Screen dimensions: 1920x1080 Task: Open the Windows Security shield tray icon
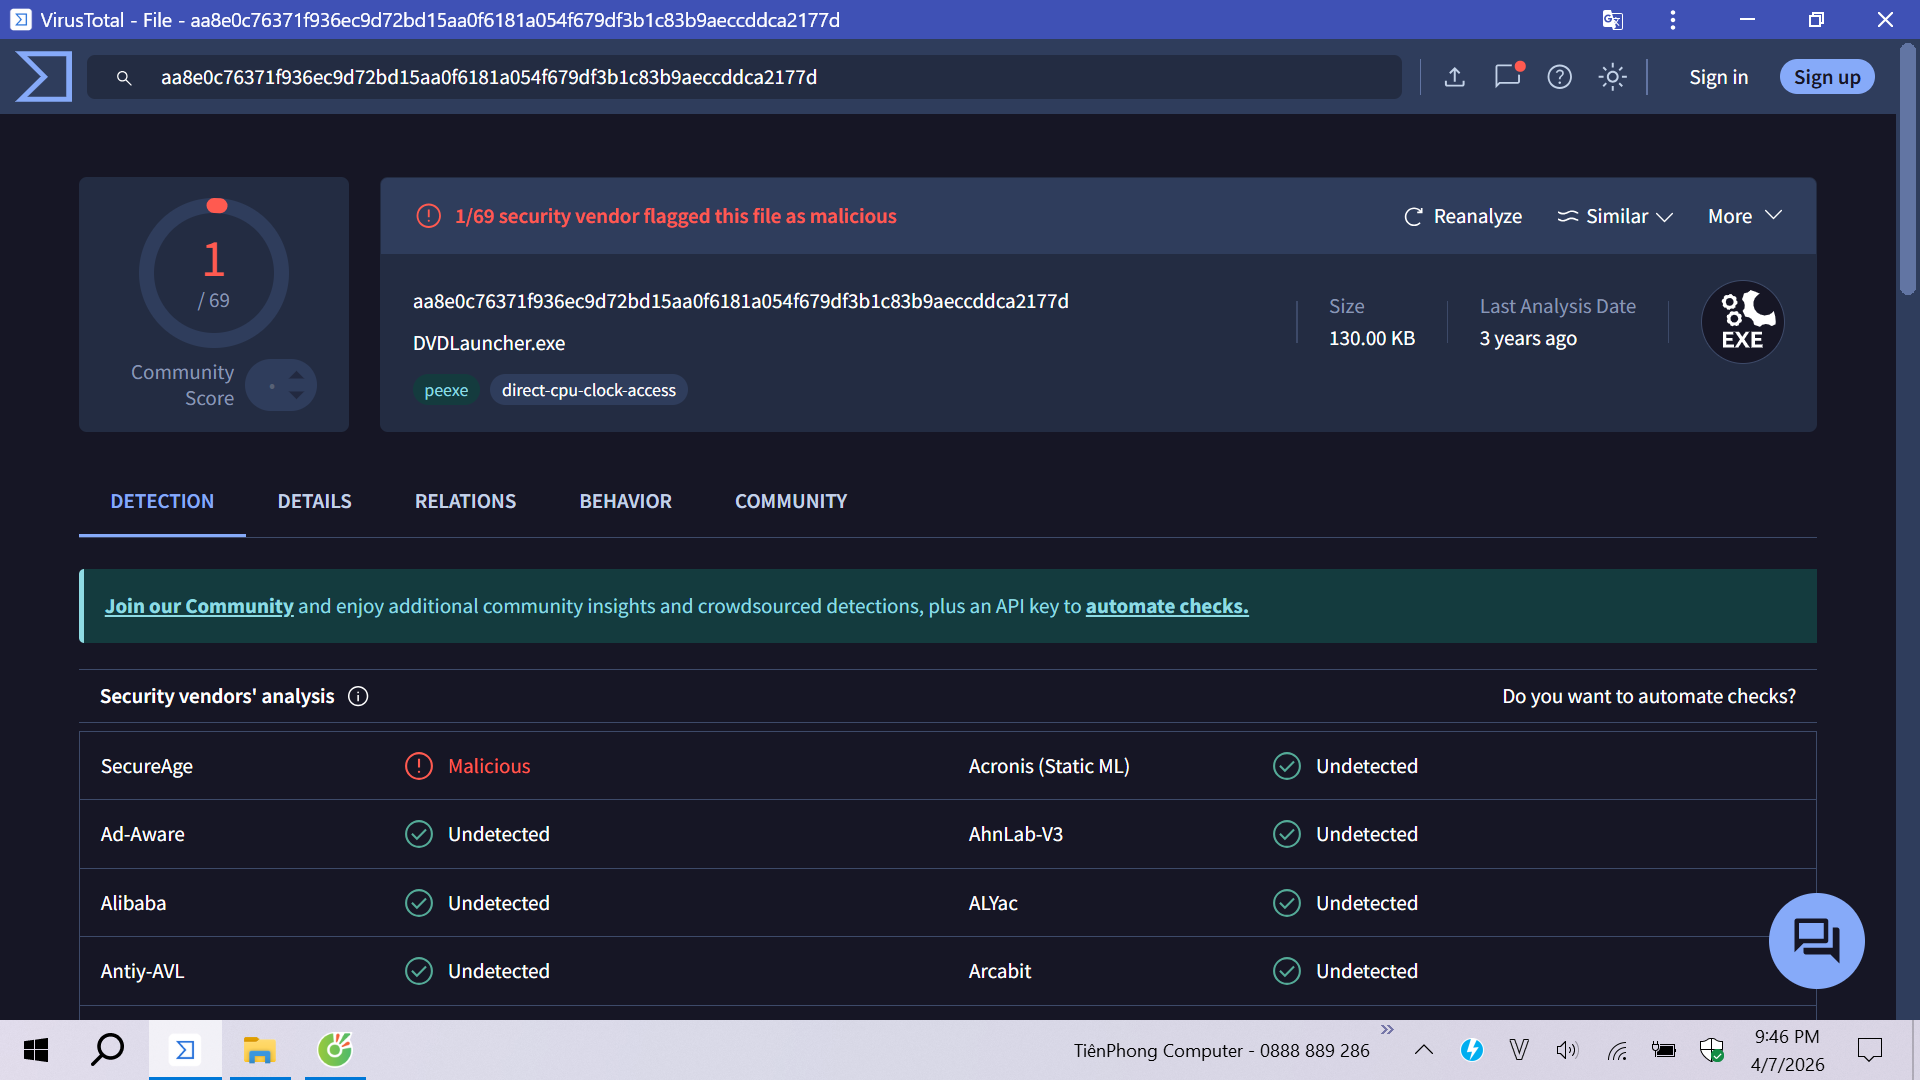[1711, 1050]
